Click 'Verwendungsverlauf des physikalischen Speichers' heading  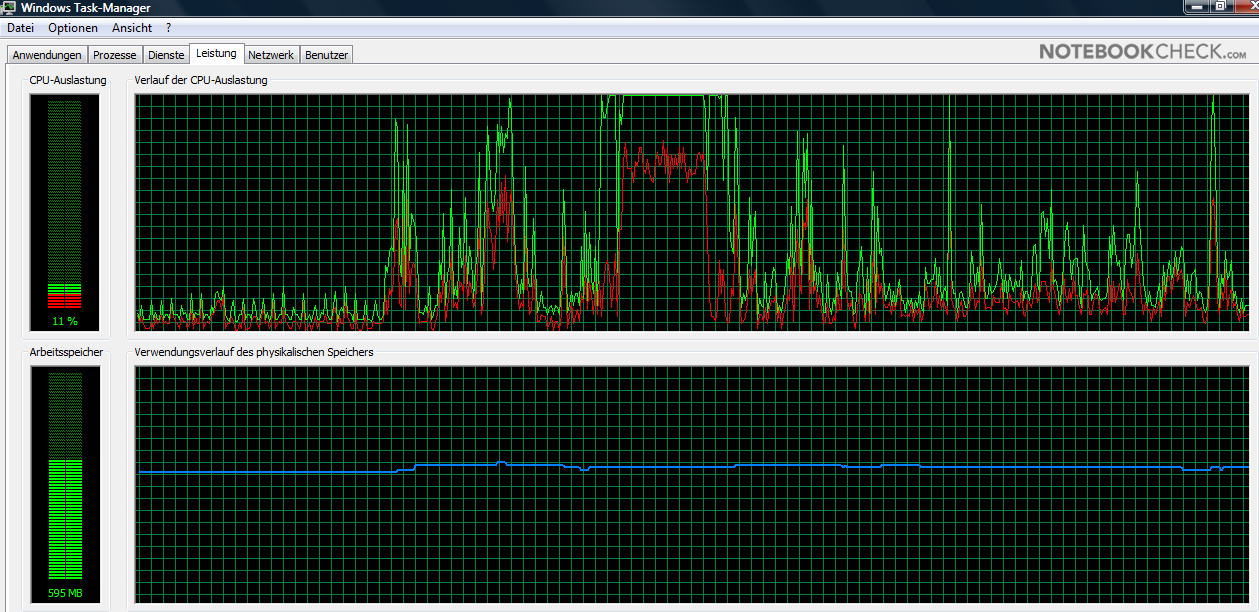[254, 352]
